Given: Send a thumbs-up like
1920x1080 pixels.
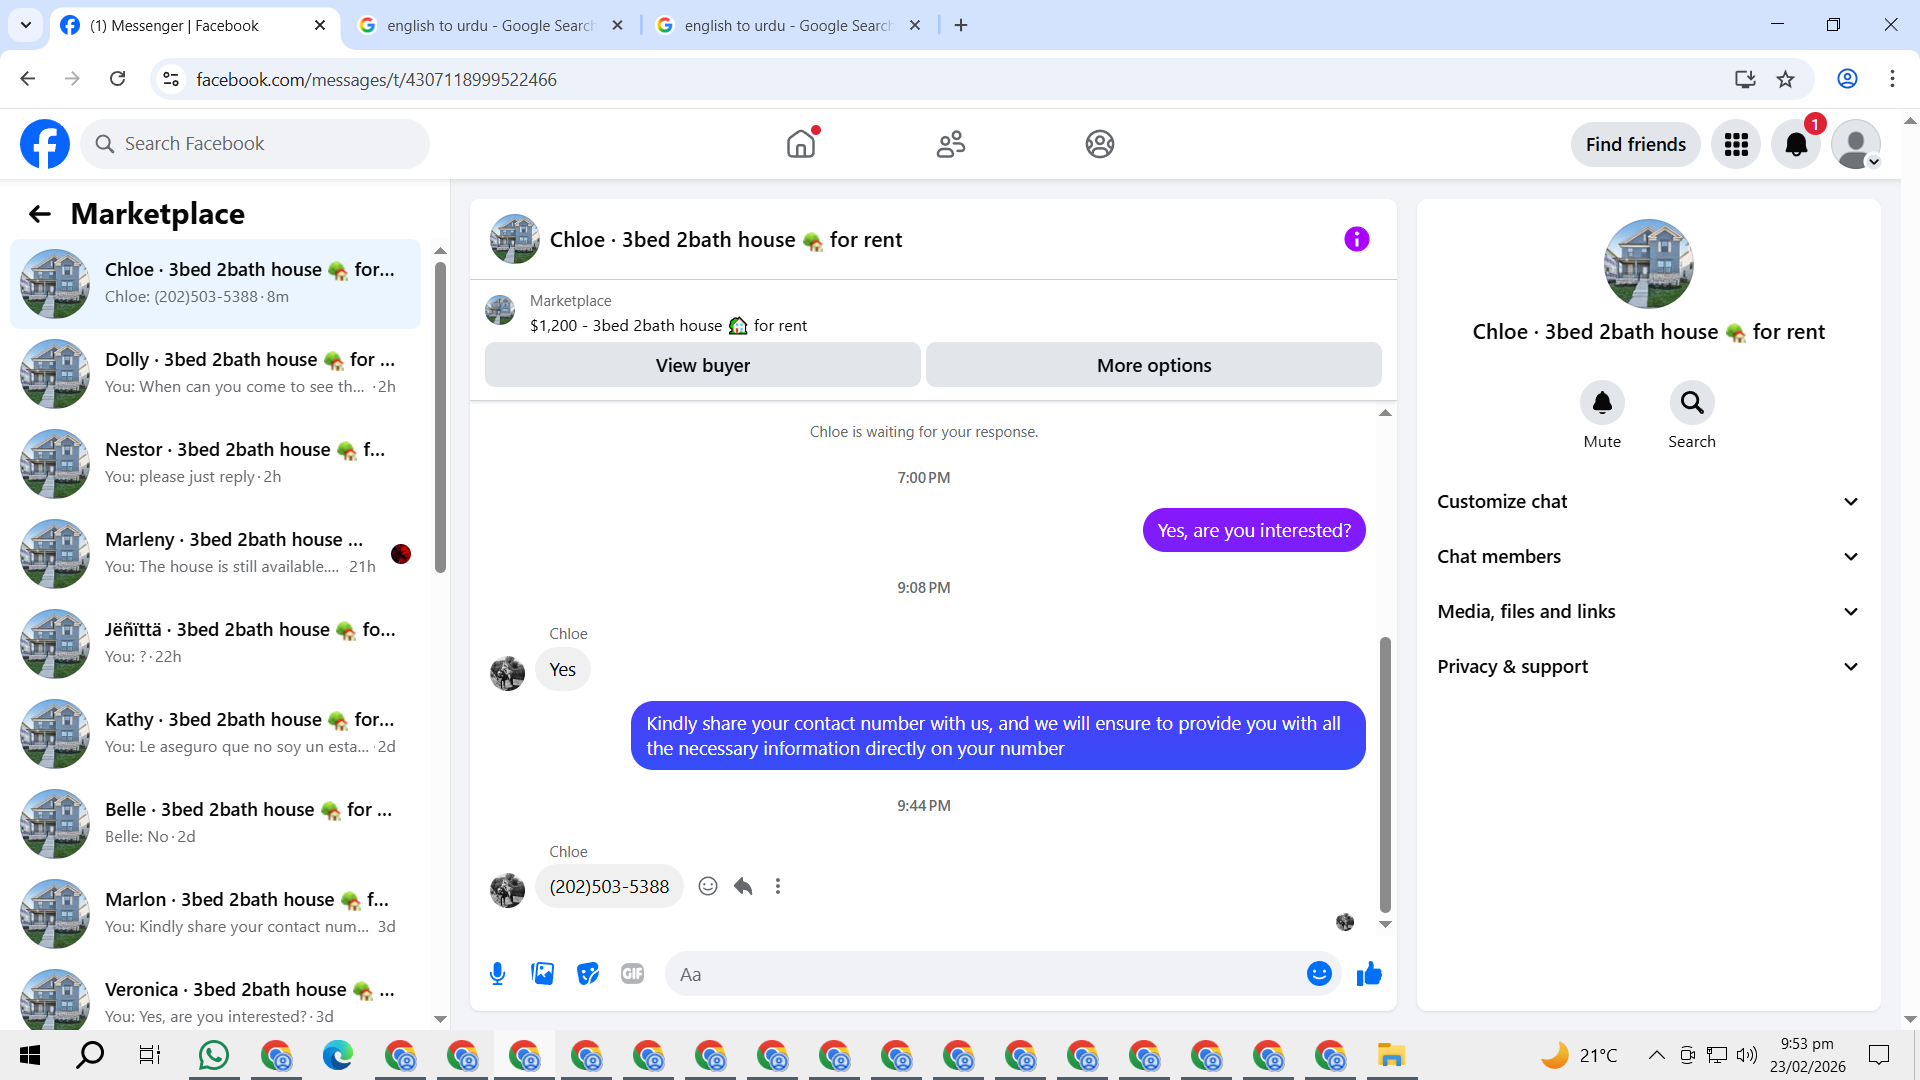Looking at the screenshot, I should pyautogui.click(x=1369, y=973).
